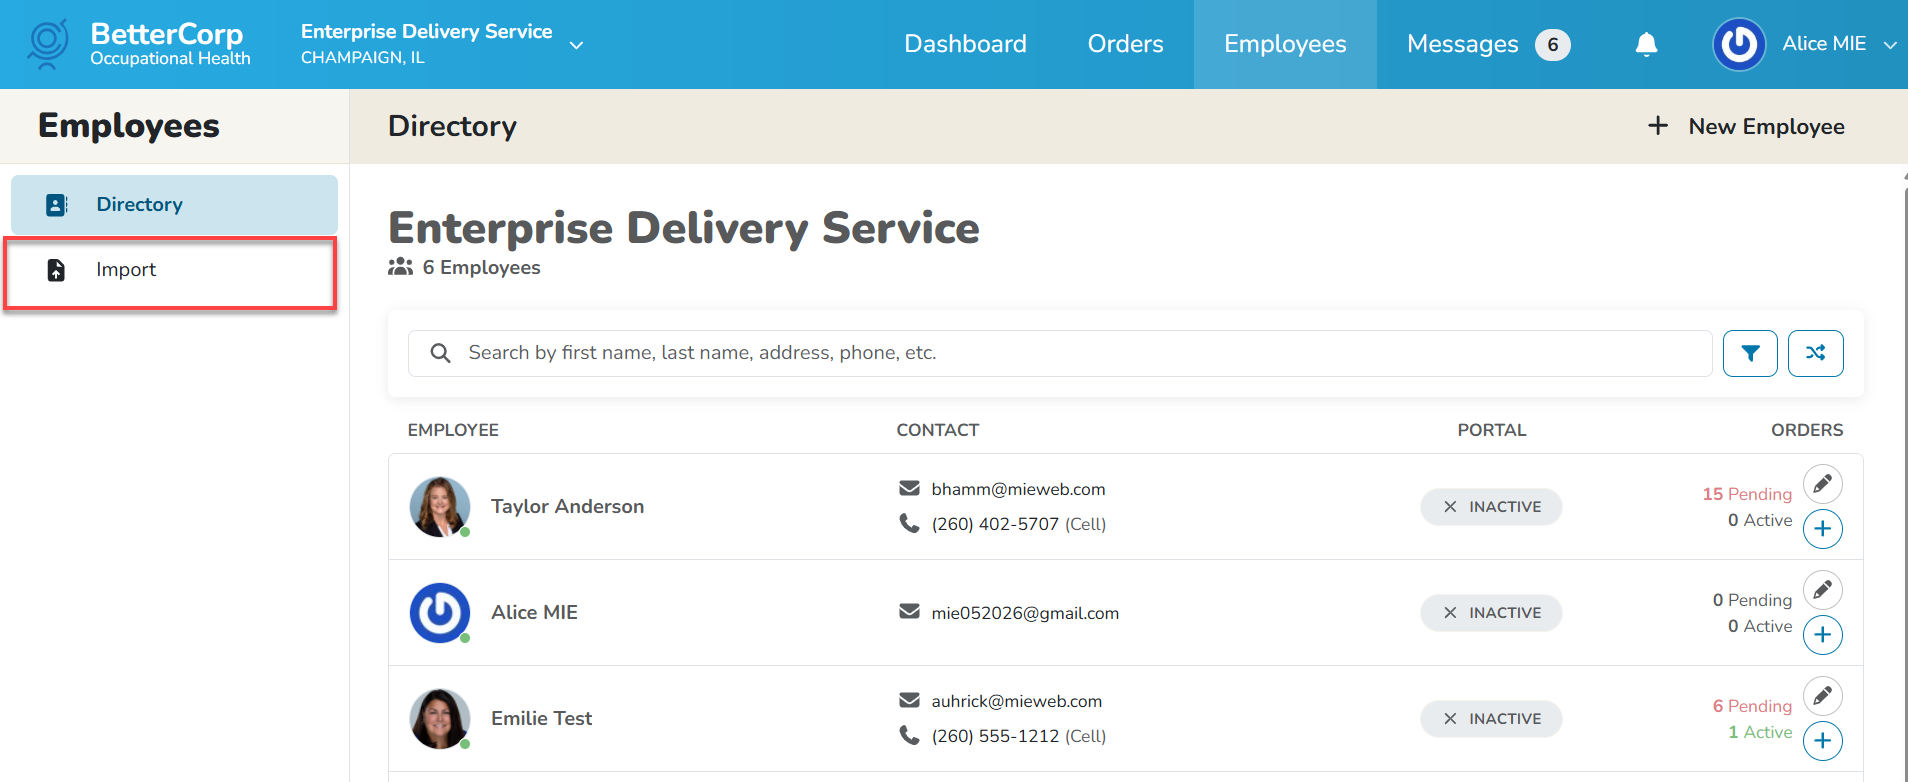Click the BetterCorp logo icon
The image size is (1908, 782).
point(48,44)
